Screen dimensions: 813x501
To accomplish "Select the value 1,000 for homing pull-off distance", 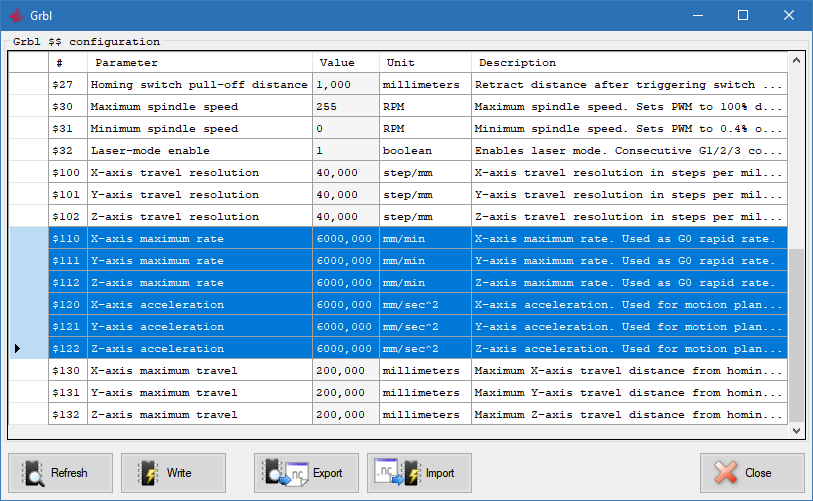I will (x=346, y=85).
